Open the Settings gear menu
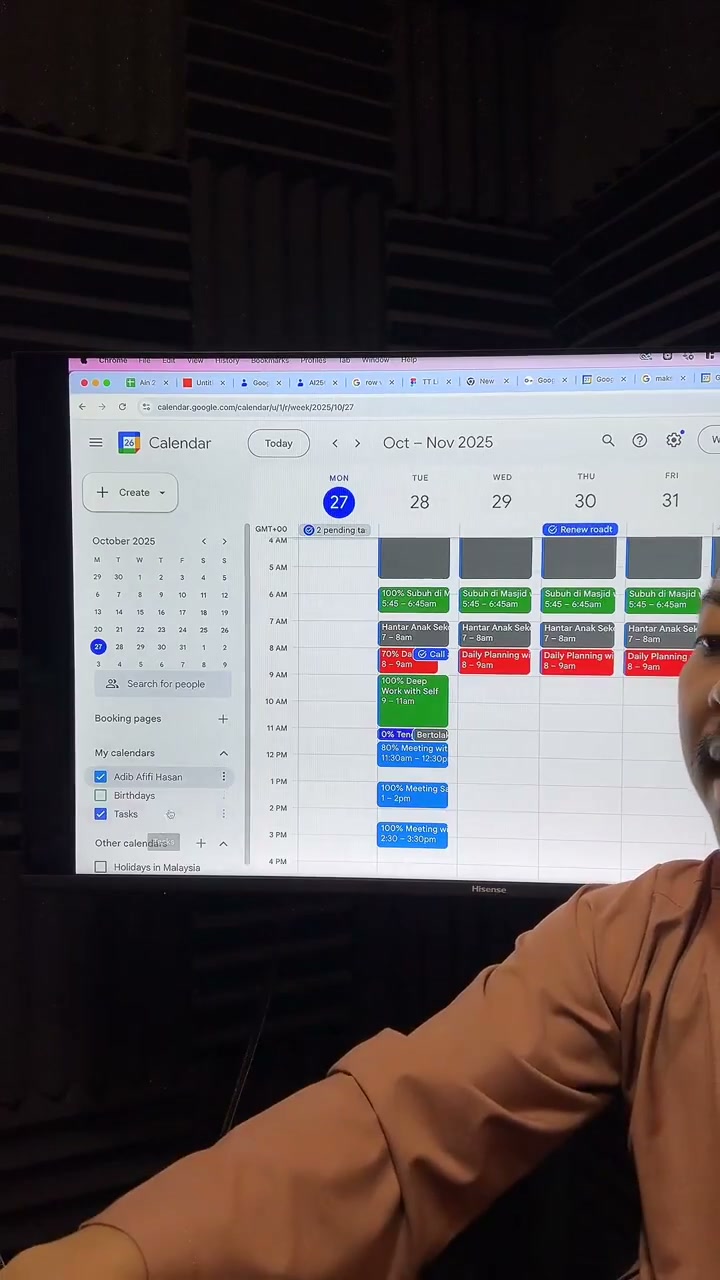Viewport: 720px width, 1280px height. point(674,440)
